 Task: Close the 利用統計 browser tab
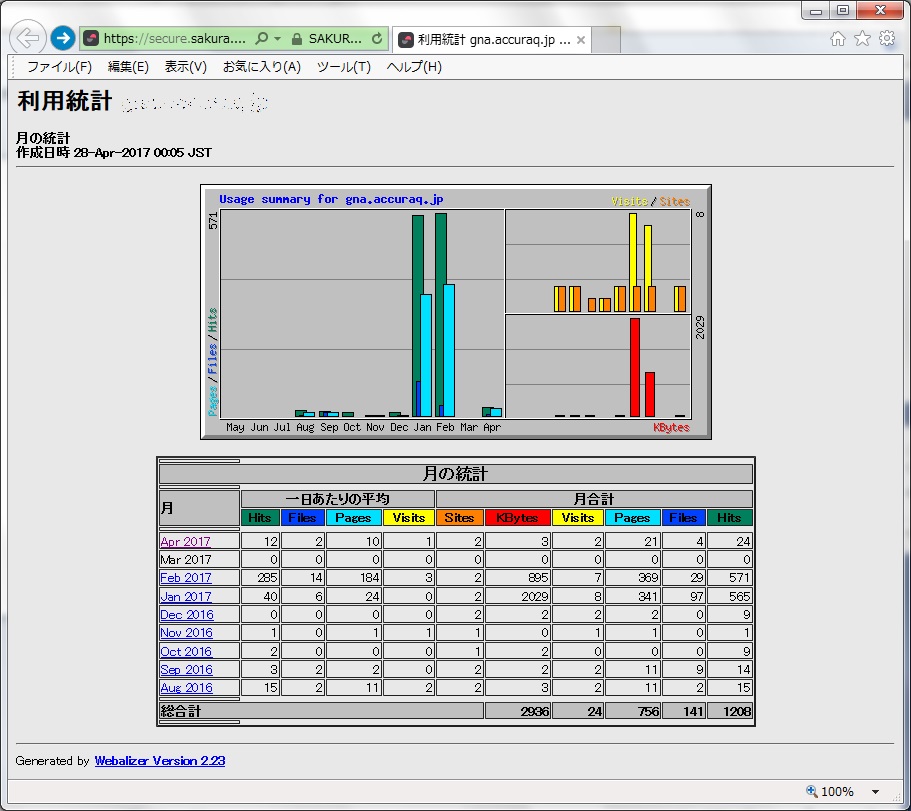click(581, 40)
